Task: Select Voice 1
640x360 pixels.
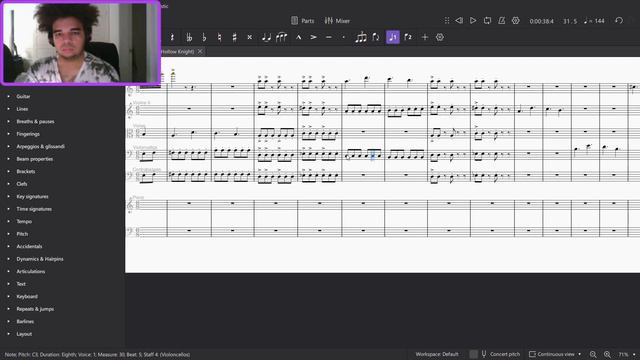Action: point(393,37)
